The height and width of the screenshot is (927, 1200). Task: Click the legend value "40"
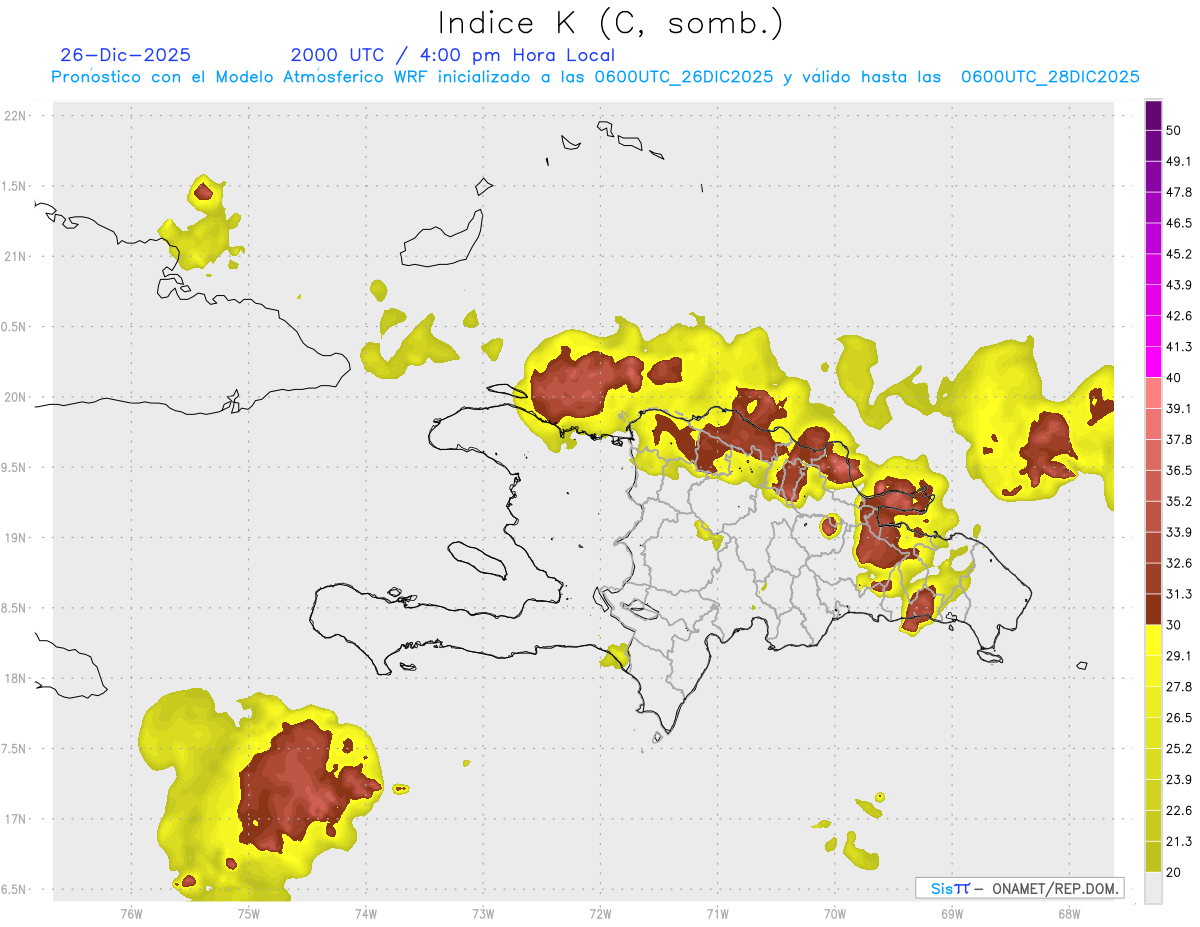coord(1173,377)
